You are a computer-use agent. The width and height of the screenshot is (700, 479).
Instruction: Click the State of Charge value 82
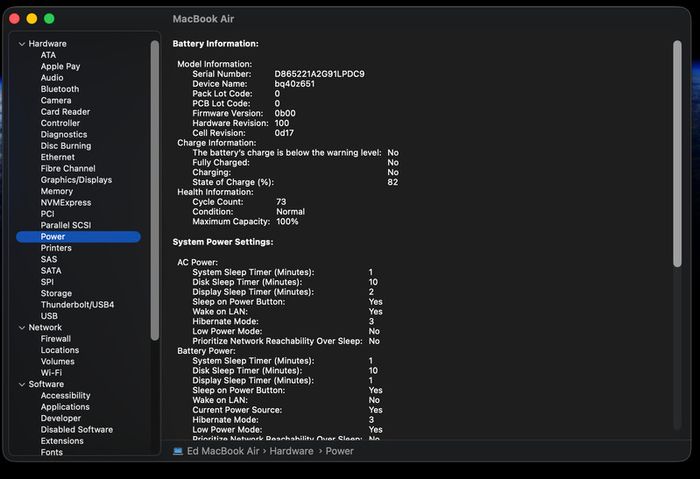tap(392, 182)
